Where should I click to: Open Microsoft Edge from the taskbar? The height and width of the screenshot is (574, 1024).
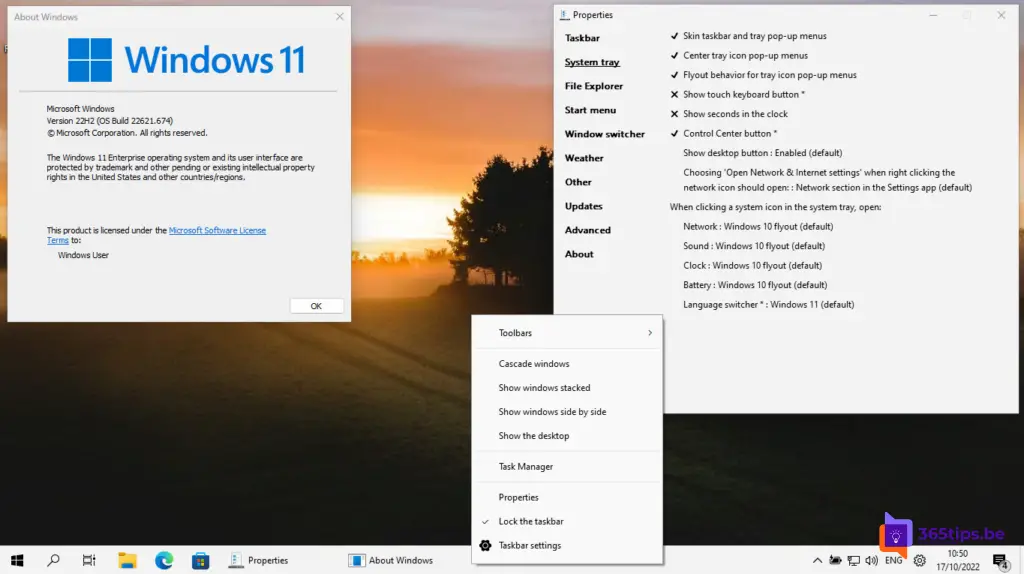(x=164, y=560)
